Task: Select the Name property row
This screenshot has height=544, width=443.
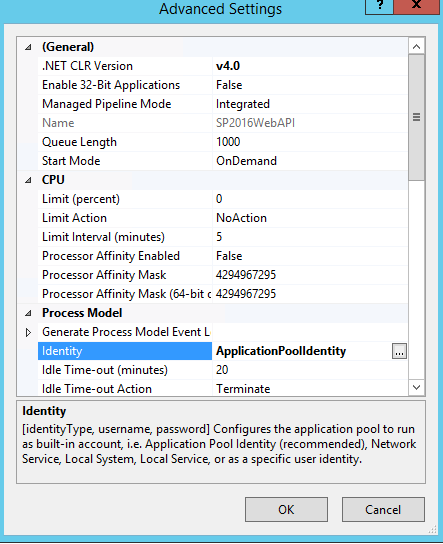Action: (58, 123)
